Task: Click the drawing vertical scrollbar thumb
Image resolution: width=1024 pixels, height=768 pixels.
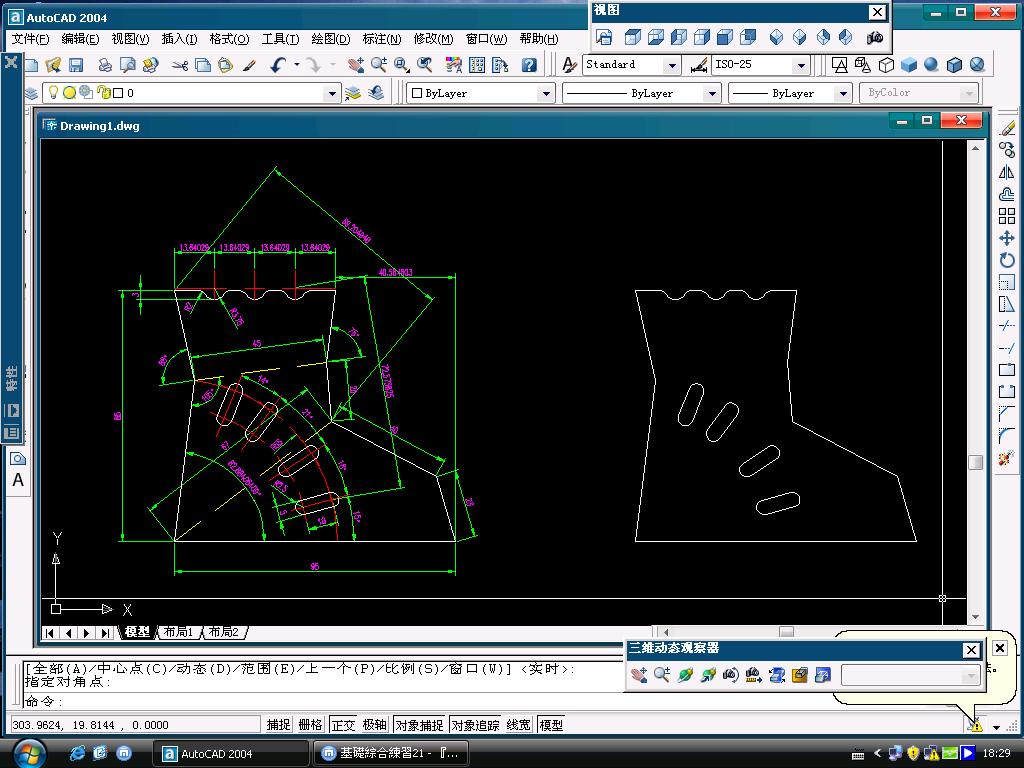Action: click(975, 462)
